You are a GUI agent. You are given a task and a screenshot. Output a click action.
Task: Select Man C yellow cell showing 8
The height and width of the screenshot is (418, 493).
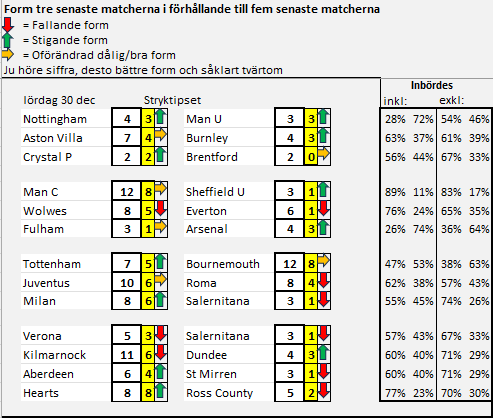(x=148, y=192)
